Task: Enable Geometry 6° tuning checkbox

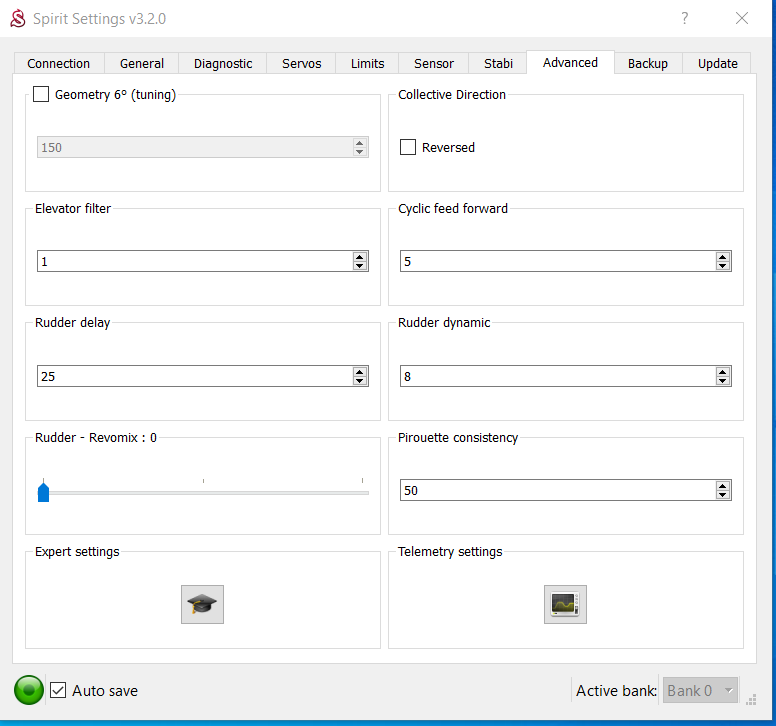Action: [41, 95]
